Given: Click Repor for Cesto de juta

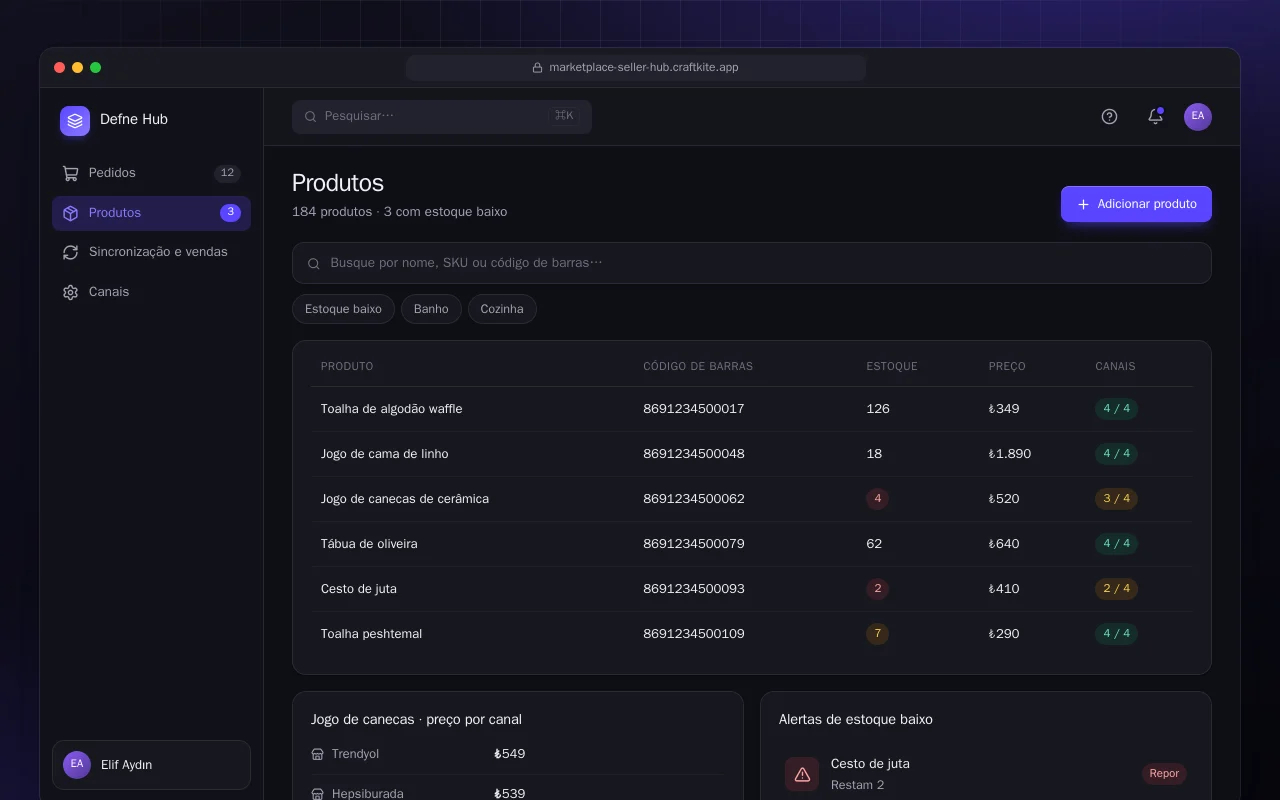Looking at the screenshot, I should 1164,774.
